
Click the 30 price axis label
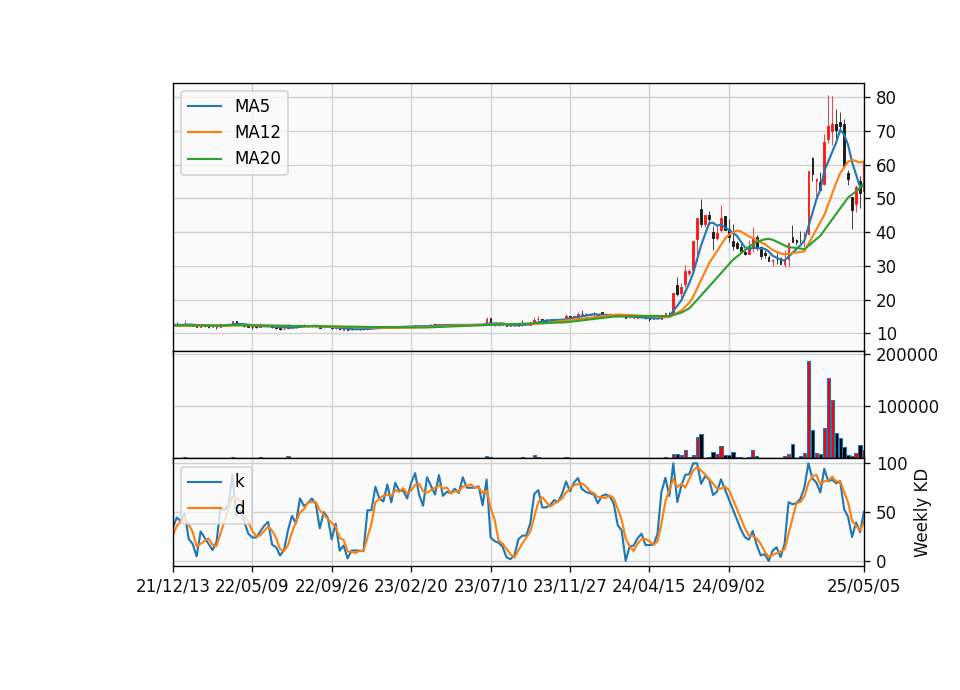click(886, 267)
